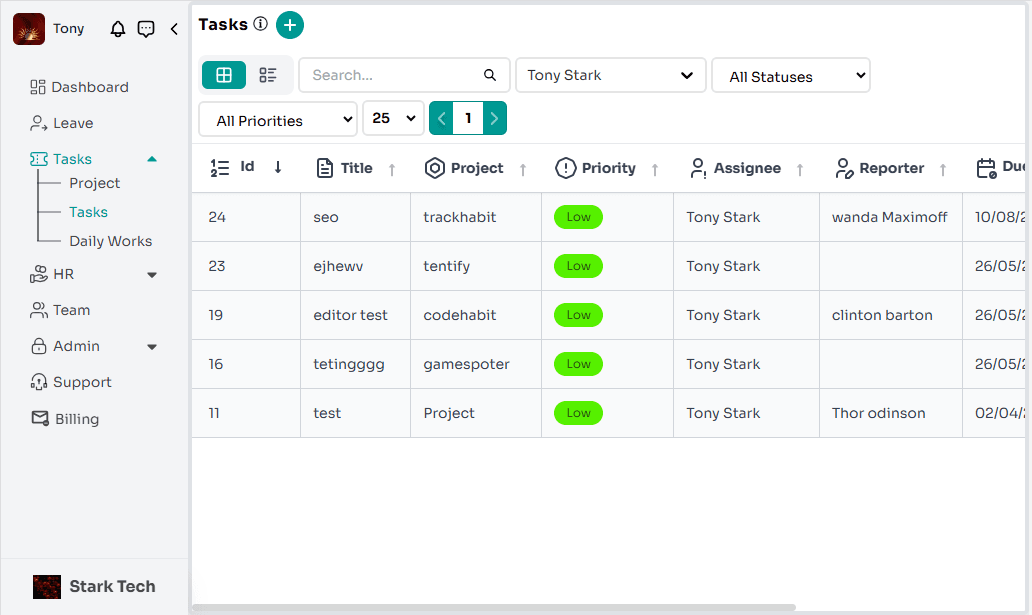Open the Dashboard from the sidebar

pos(89,87)
